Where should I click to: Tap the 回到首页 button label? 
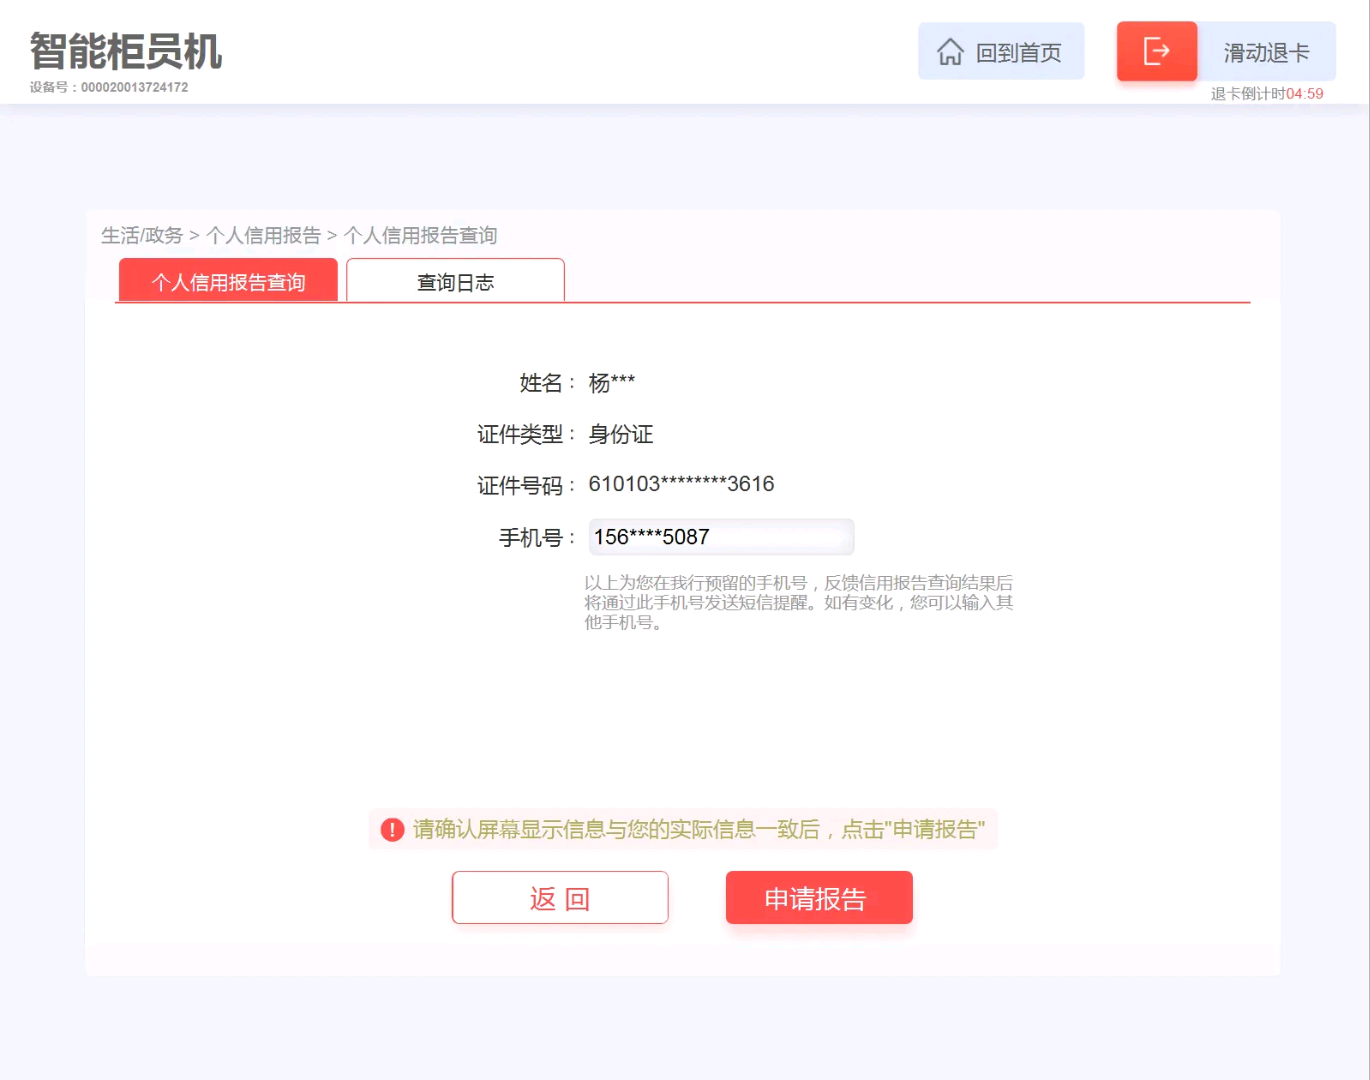[x=1018, y=52]
